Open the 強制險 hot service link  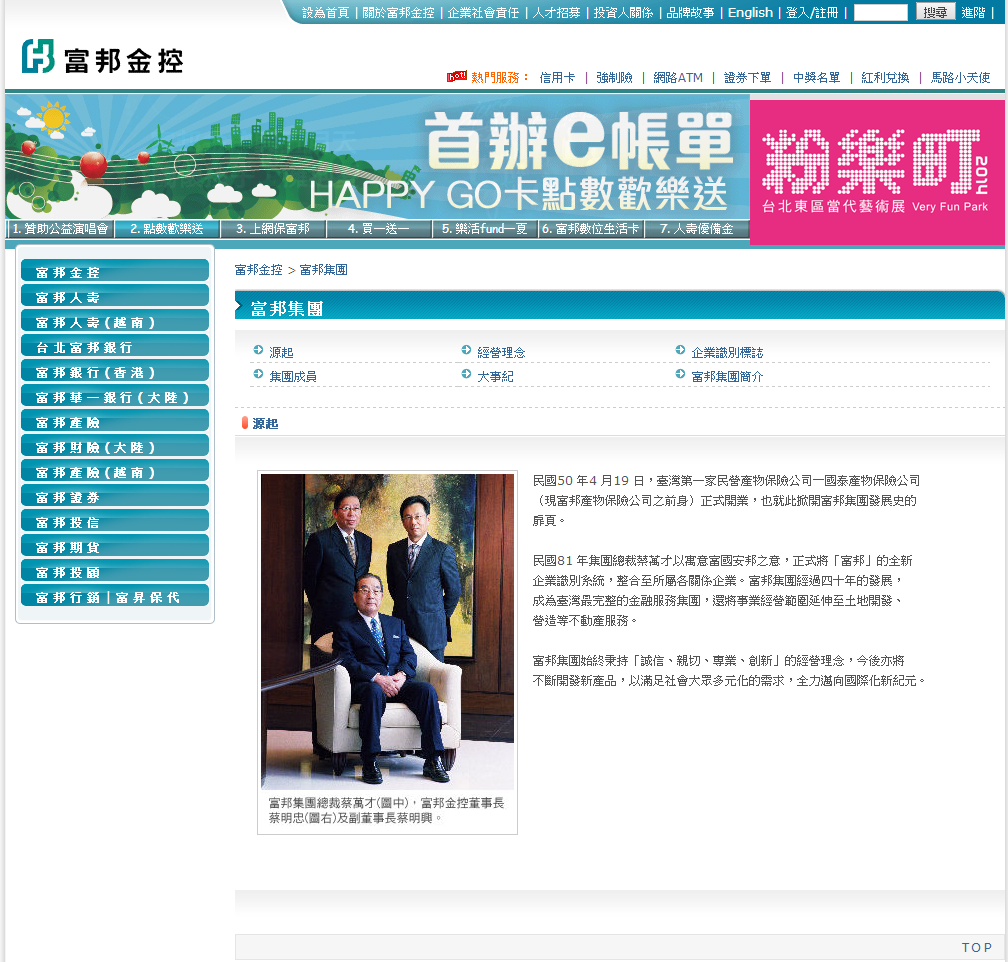pos(614,78)
